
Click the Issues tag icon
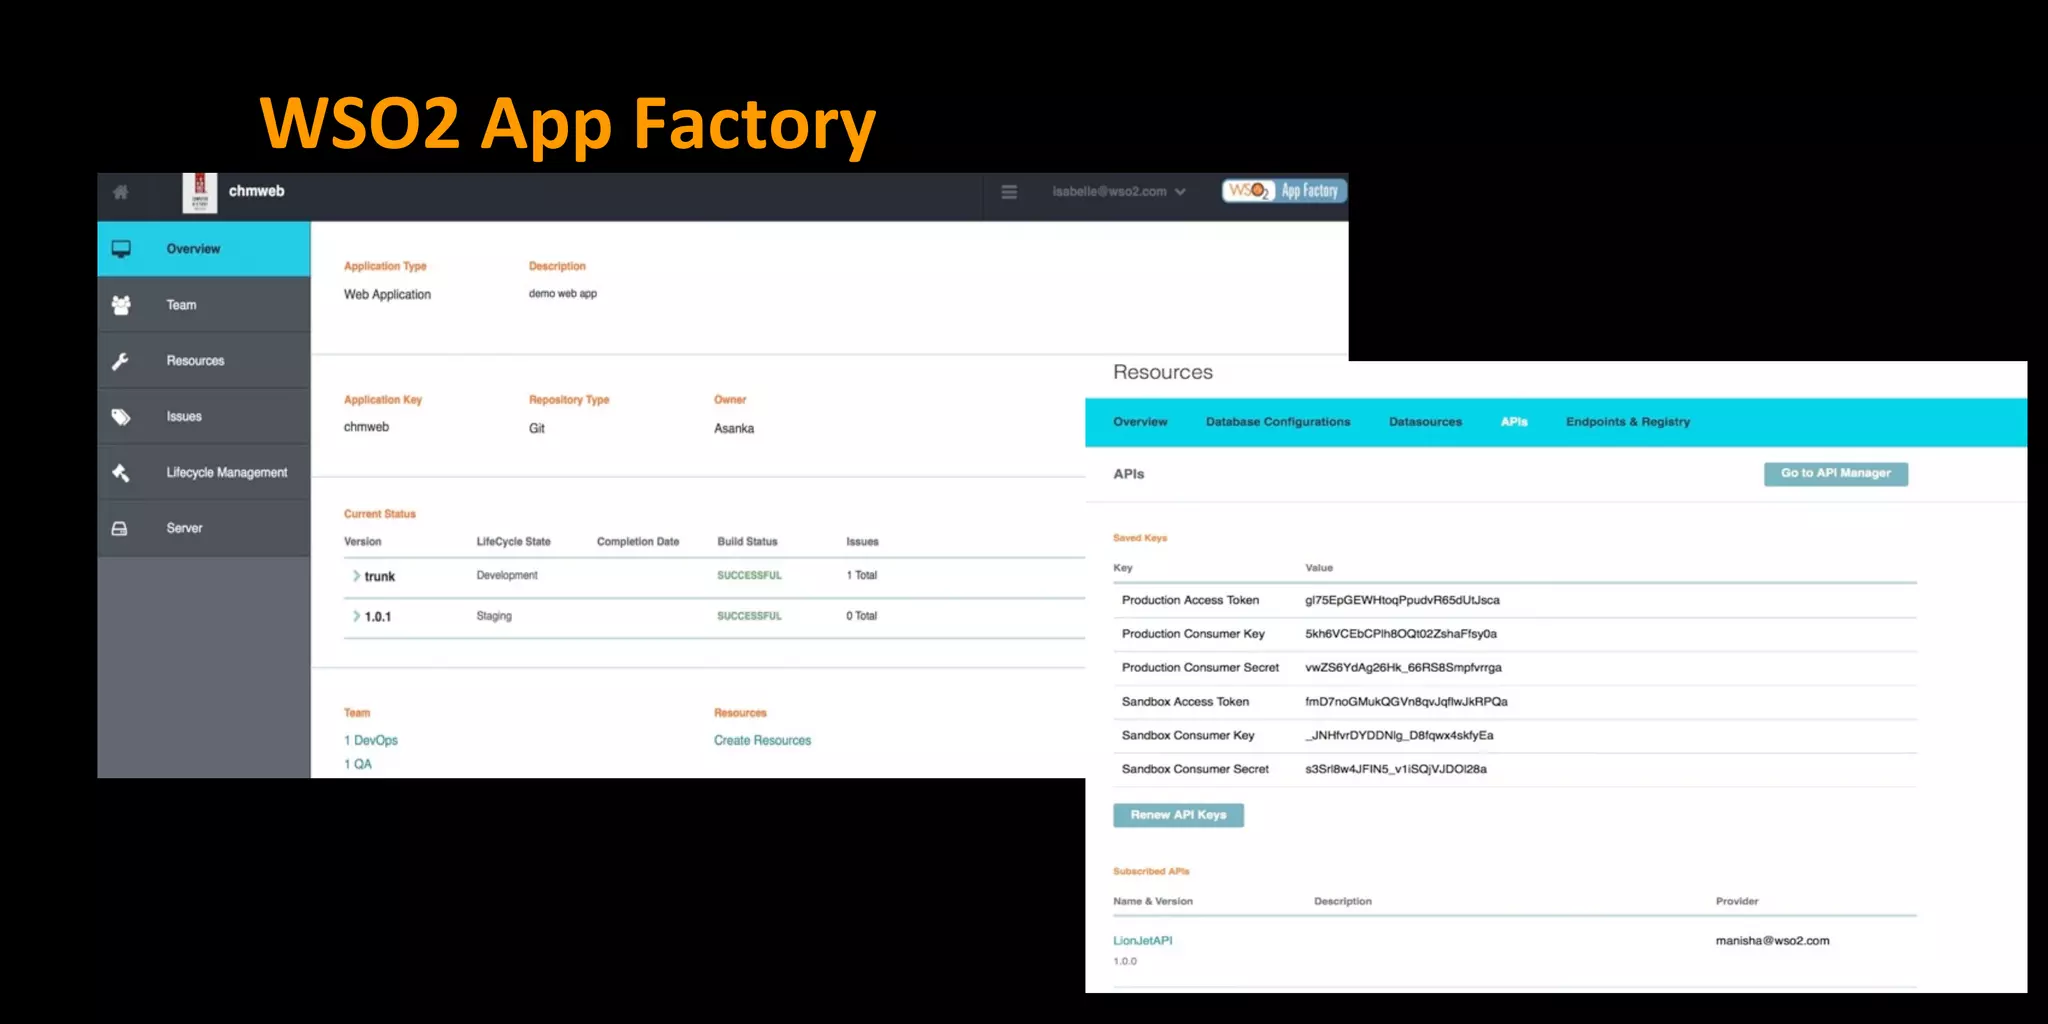[x=121, y=417]
